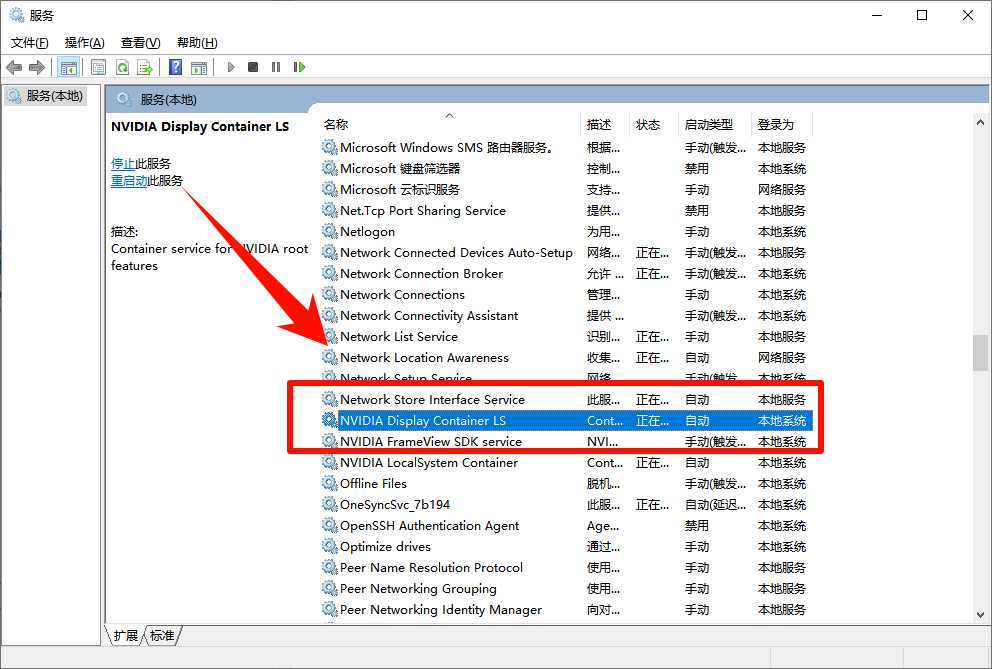Click the Export List toolbar icon

tap(146, 67)
